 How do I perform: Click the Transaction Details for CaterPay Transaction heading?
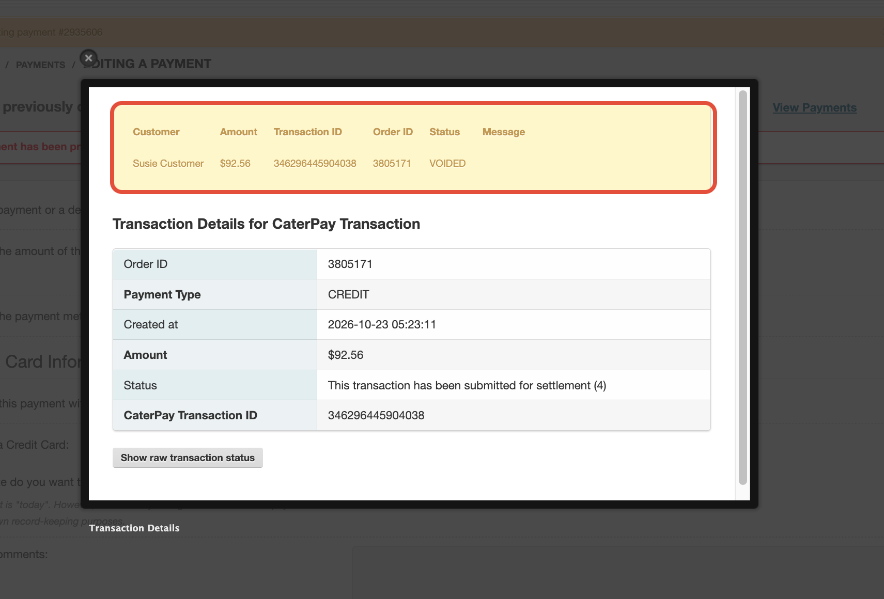point(266,224)
